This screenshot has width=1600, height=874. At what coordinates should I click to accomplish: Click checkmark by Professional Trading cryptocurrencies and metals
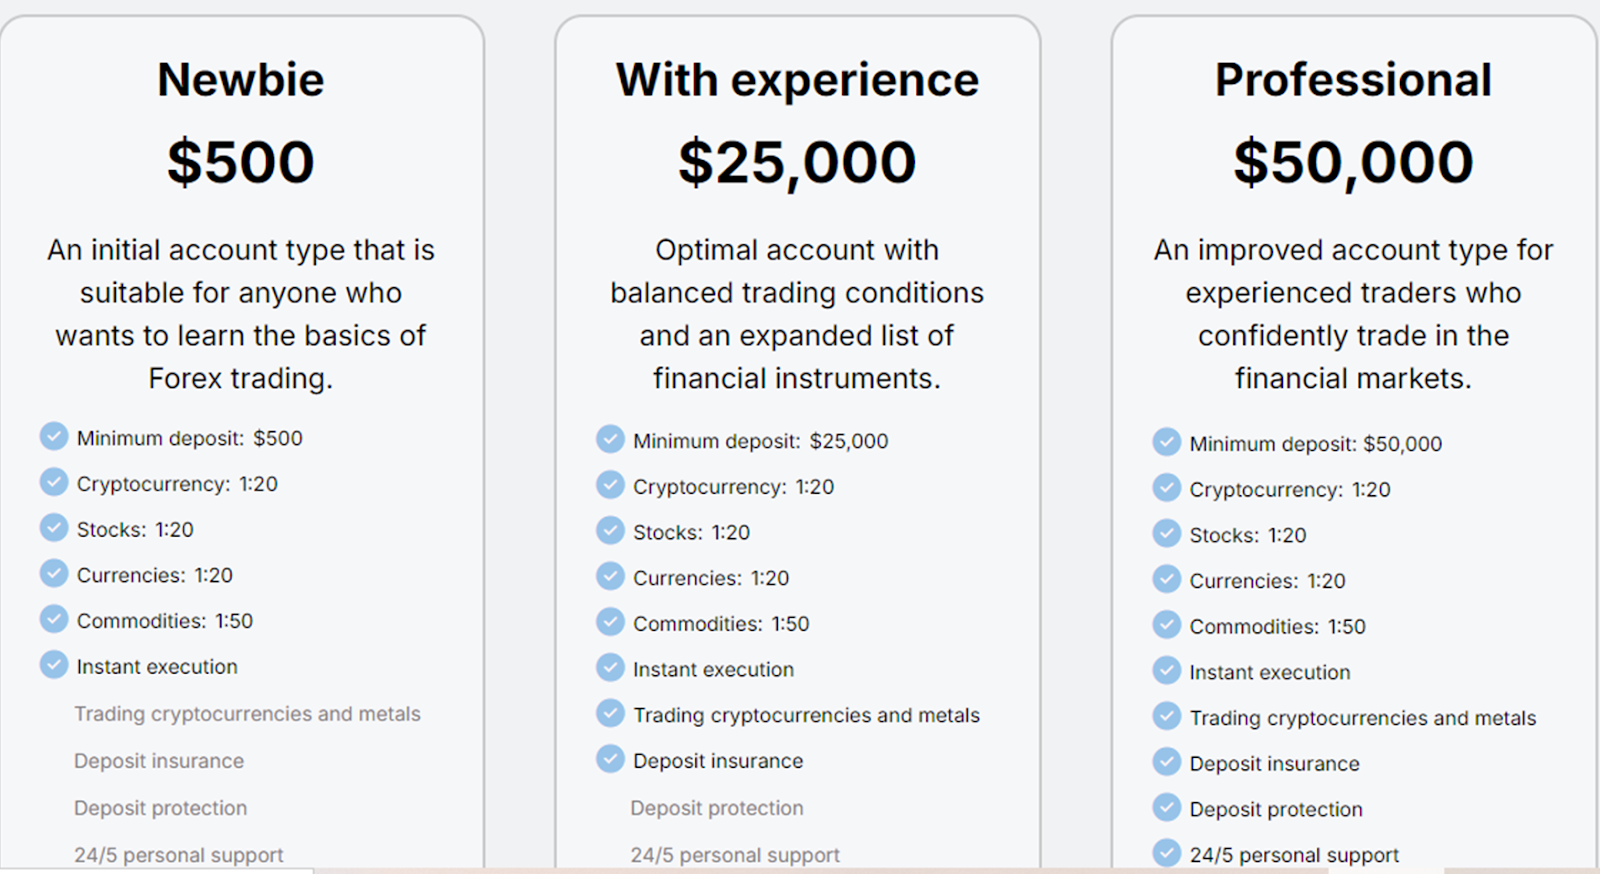pos(1166,716)
